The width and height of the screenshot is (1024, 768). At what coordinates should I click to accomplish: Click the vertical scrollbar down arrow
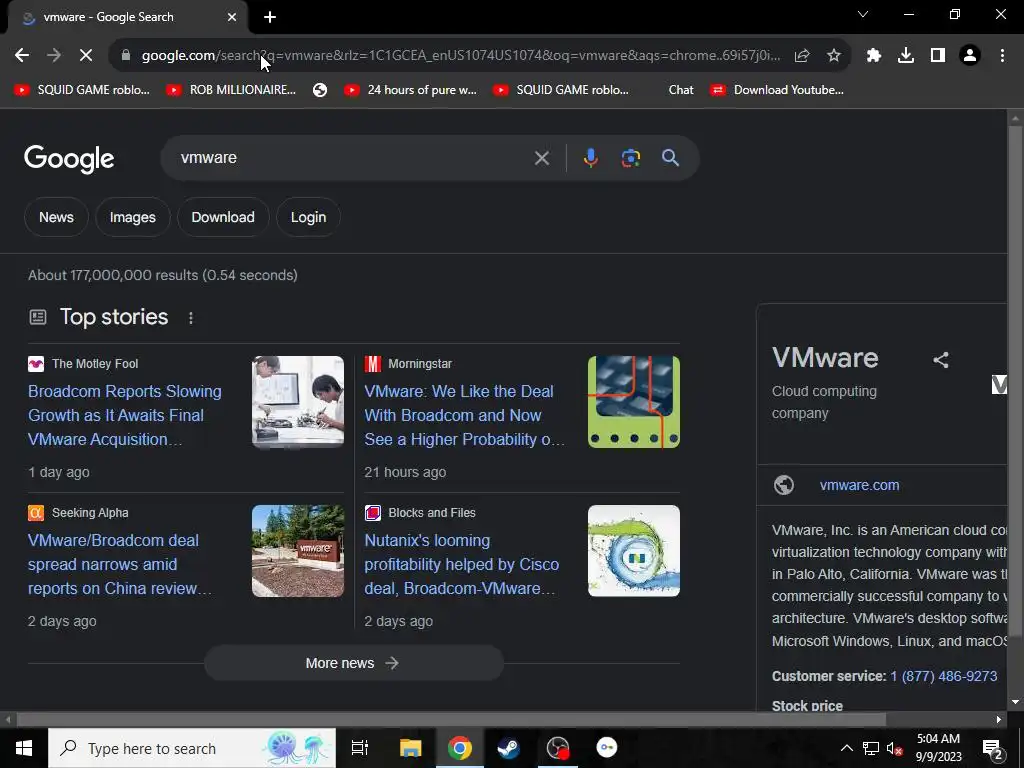[1015, 702]
